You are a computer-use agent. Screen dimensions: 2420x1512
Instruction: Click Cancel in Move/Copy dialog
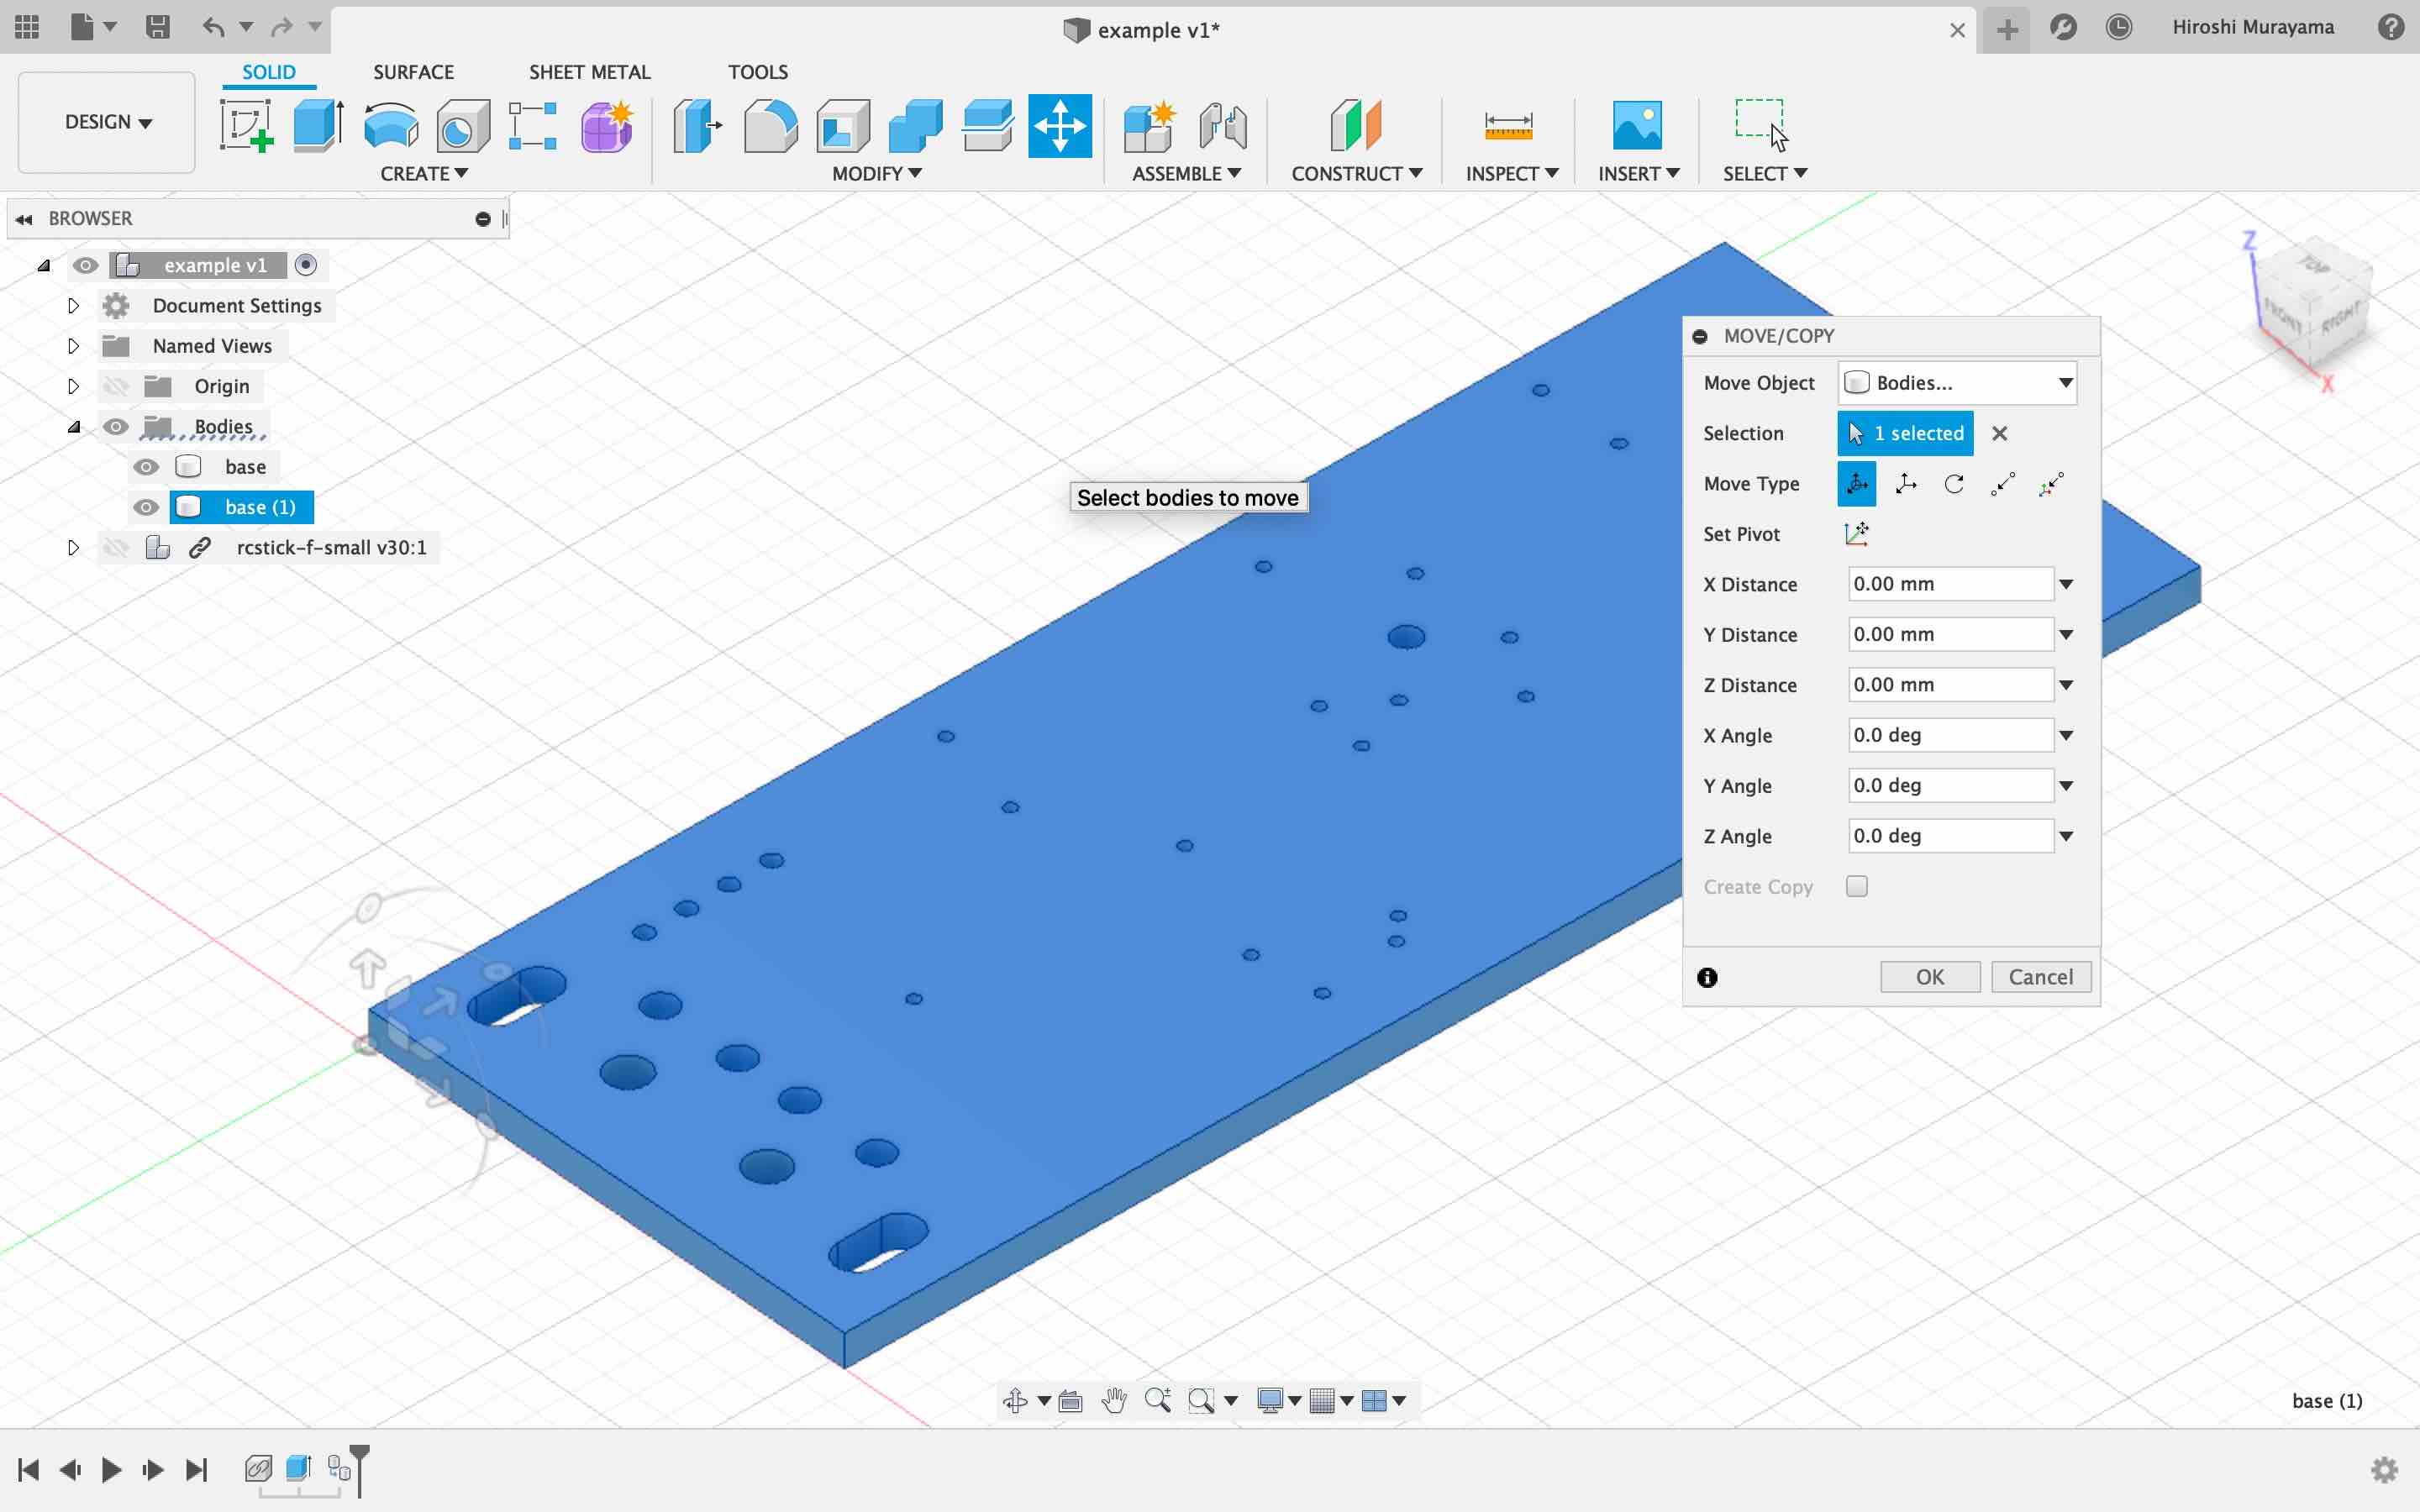[x=2041, y=977]
